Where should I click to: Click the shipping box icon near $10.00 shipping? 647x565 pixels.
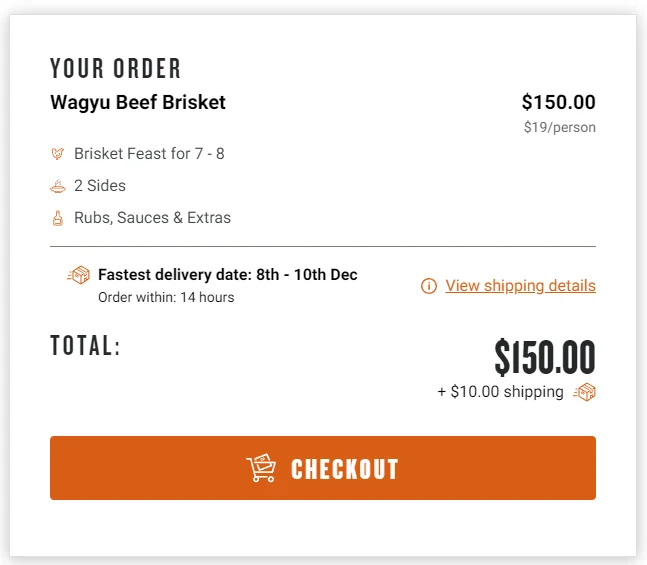coord(584,392)
